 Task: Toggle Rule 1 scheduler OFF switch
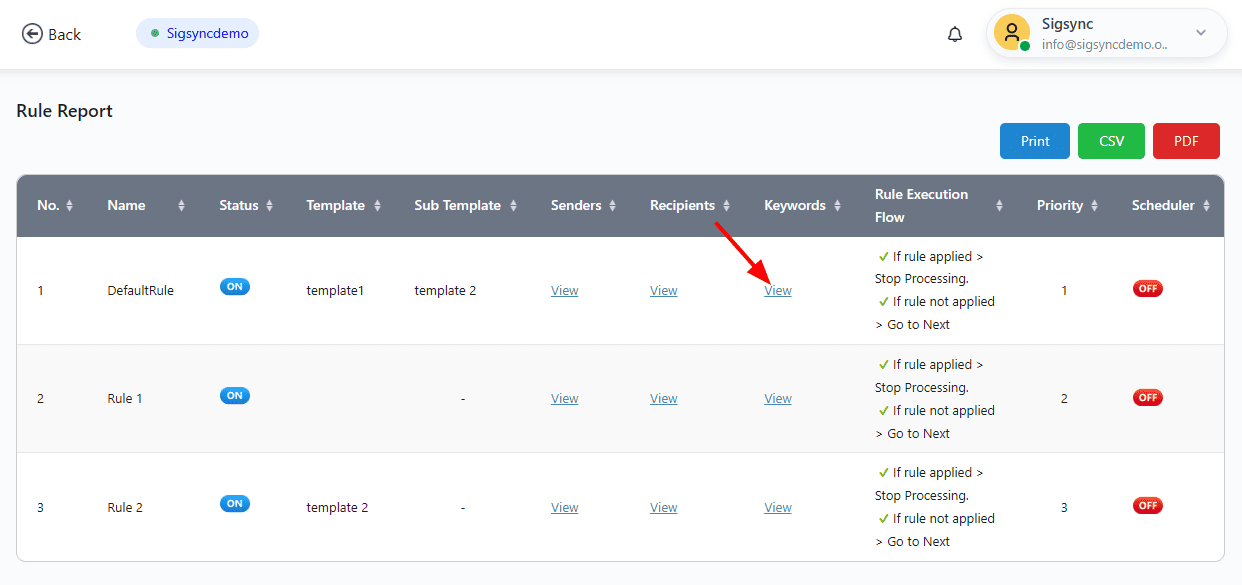(1147, 397)
